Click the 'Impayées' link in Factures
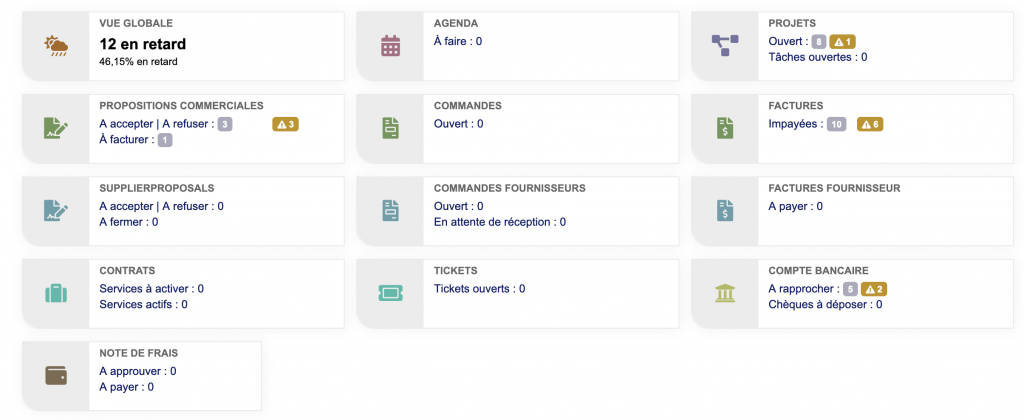 pos(794,124)
